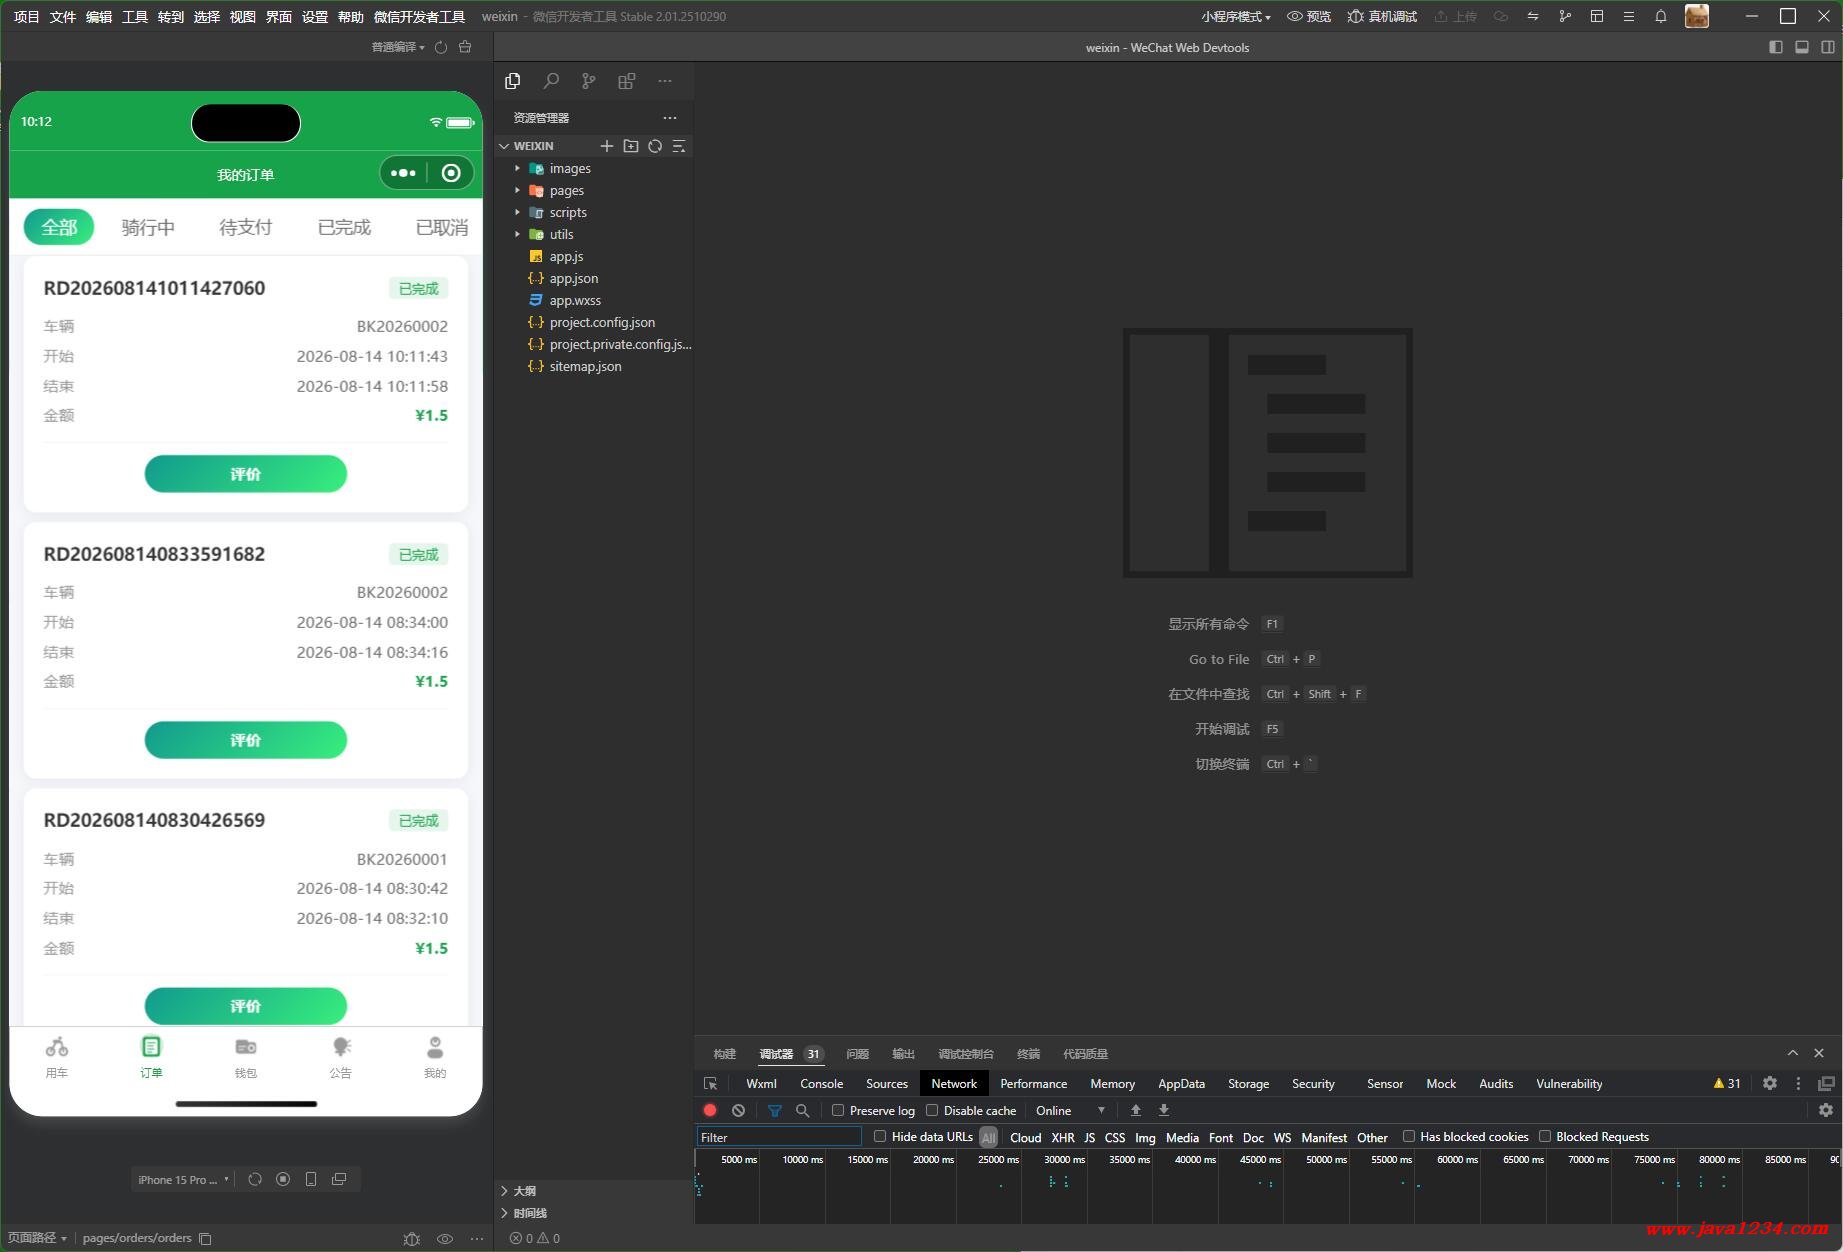Open the 工具 menu
This screenshot has width=1843, height=1252.
pos(135,16)
